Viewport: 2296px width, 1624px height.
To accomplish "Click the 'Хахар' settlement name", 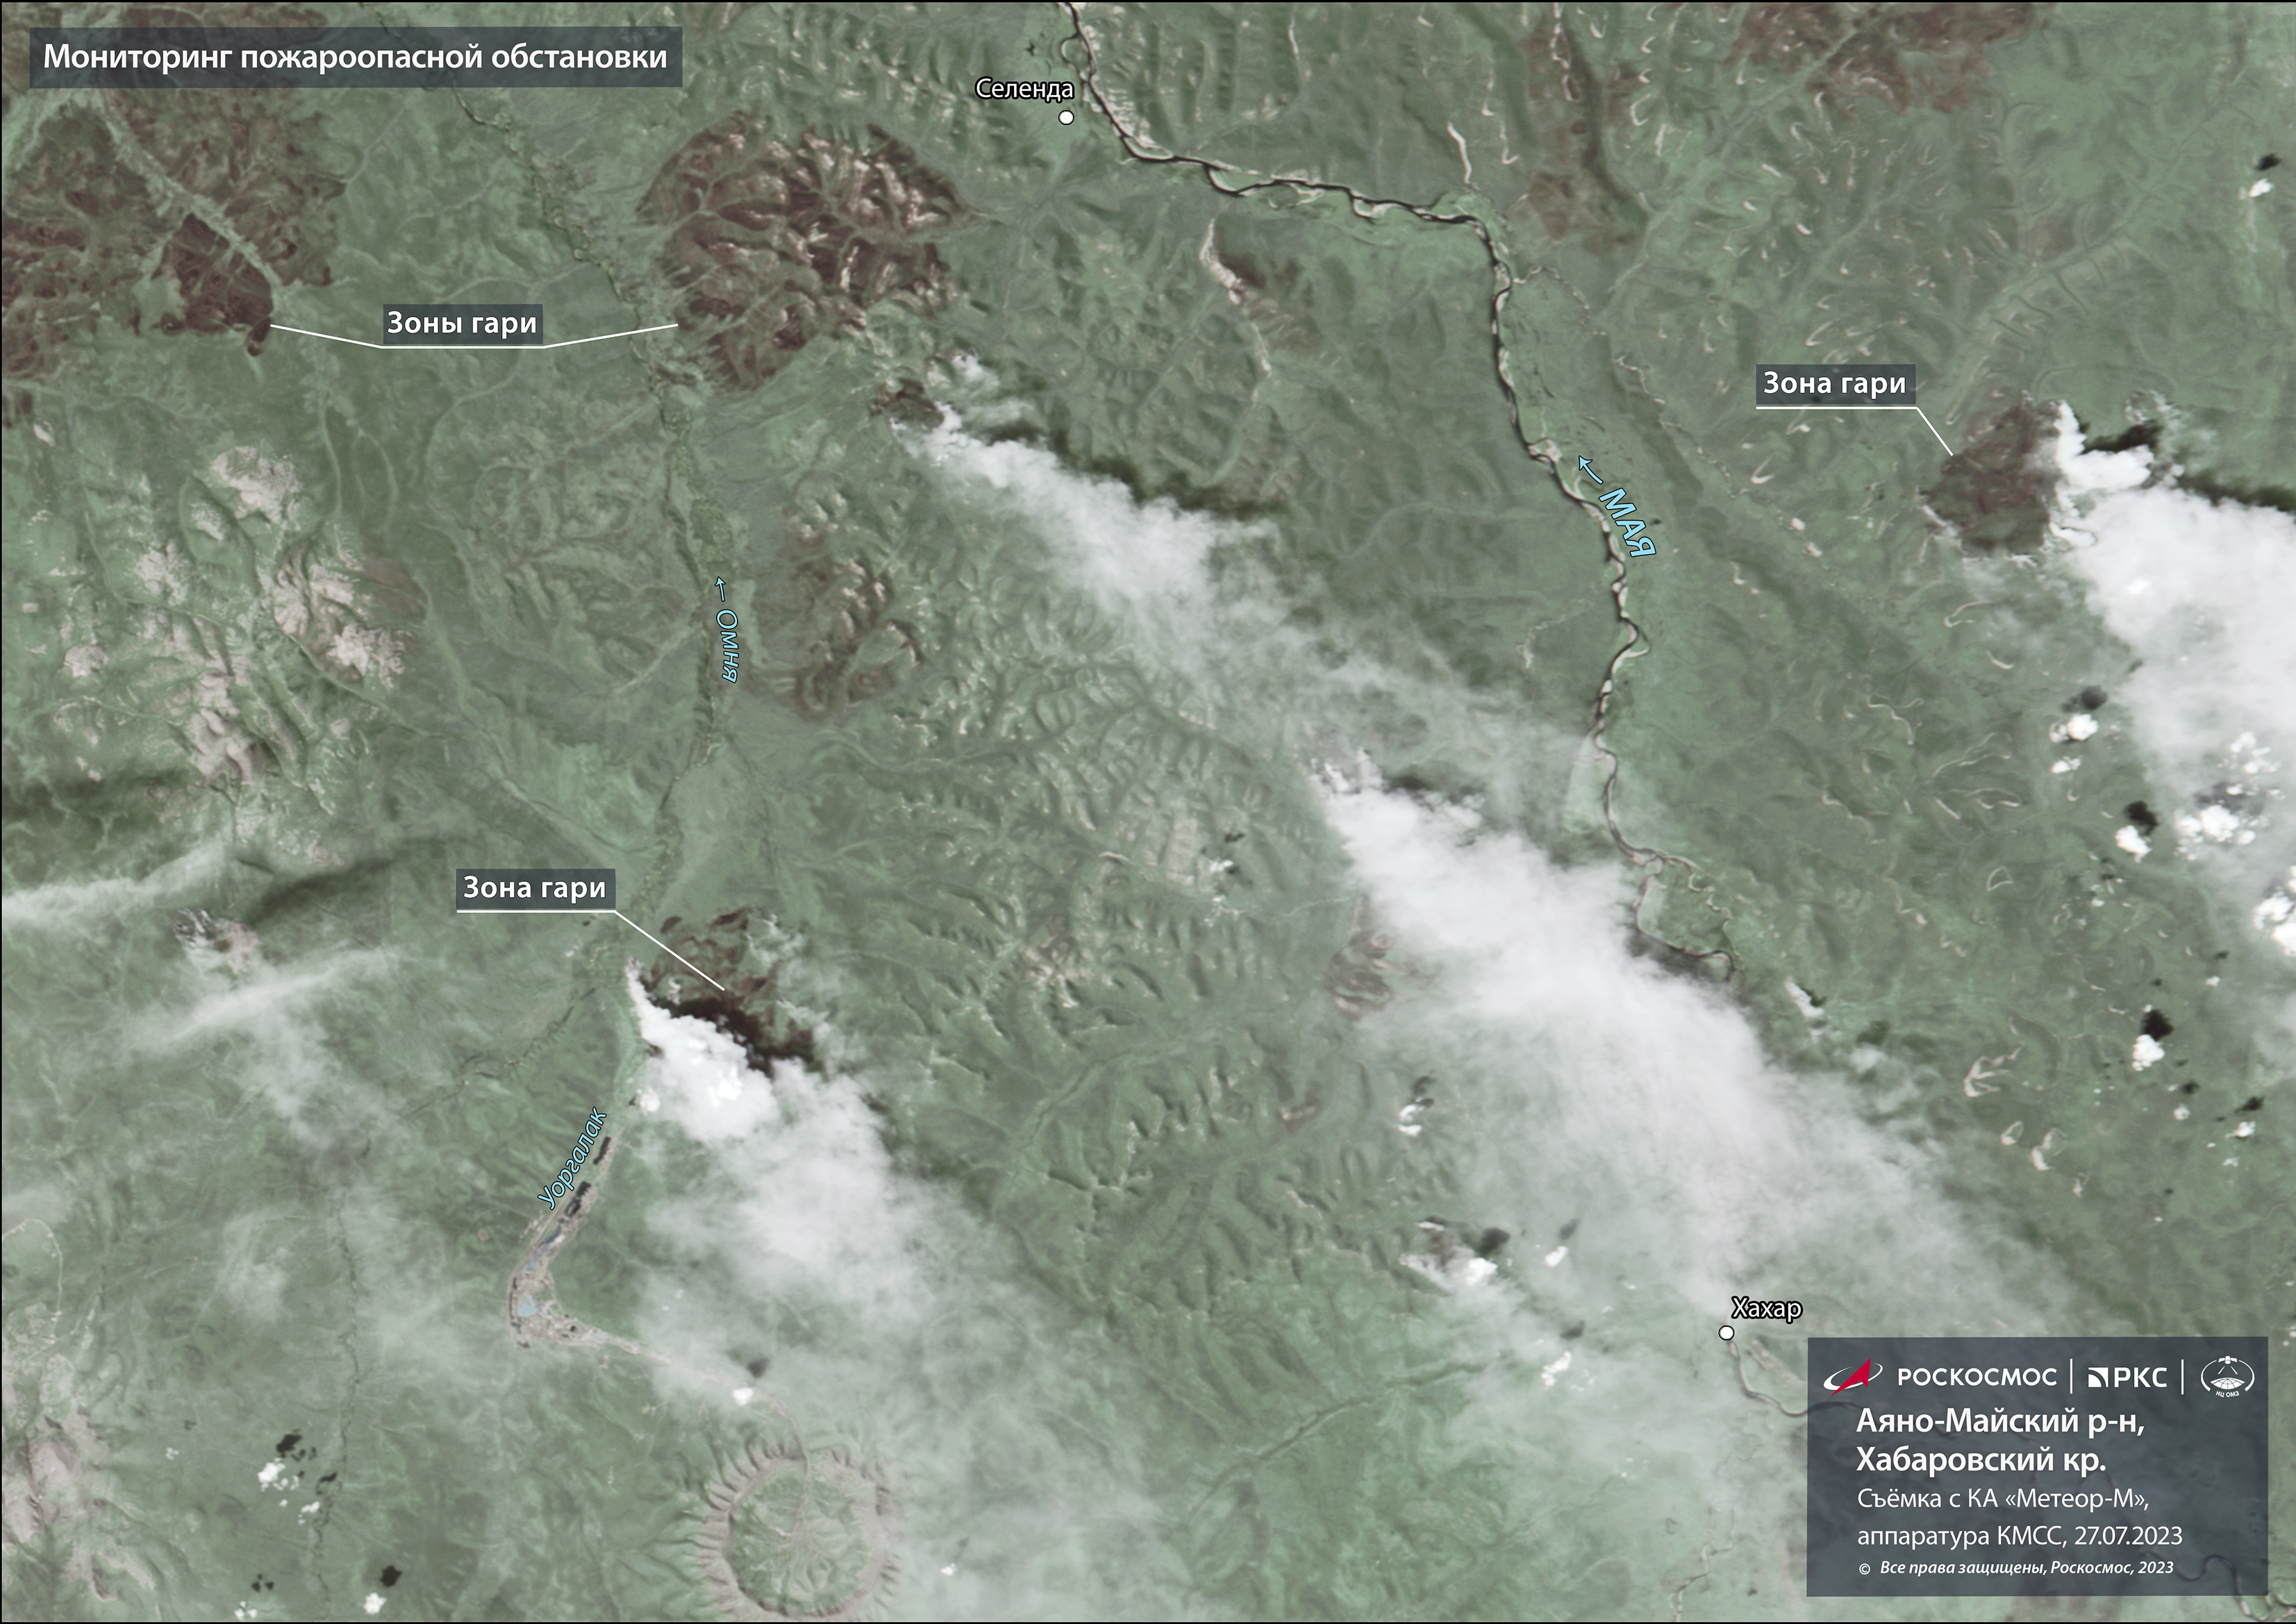I will point(1766,1309).
